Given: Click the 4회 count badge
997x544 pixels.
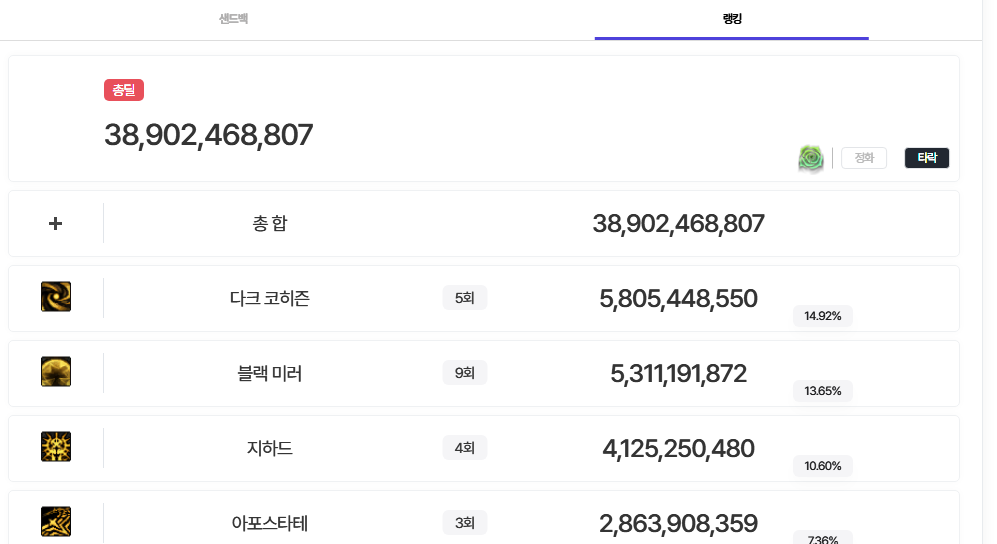Looking at the screenshot, I should 465,448.
